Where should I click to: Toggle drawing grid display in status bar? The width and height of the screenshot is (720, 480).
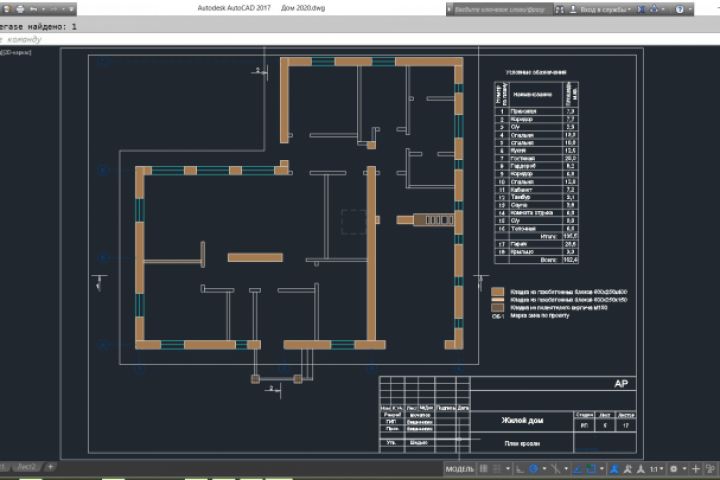[x=484, y=469]
